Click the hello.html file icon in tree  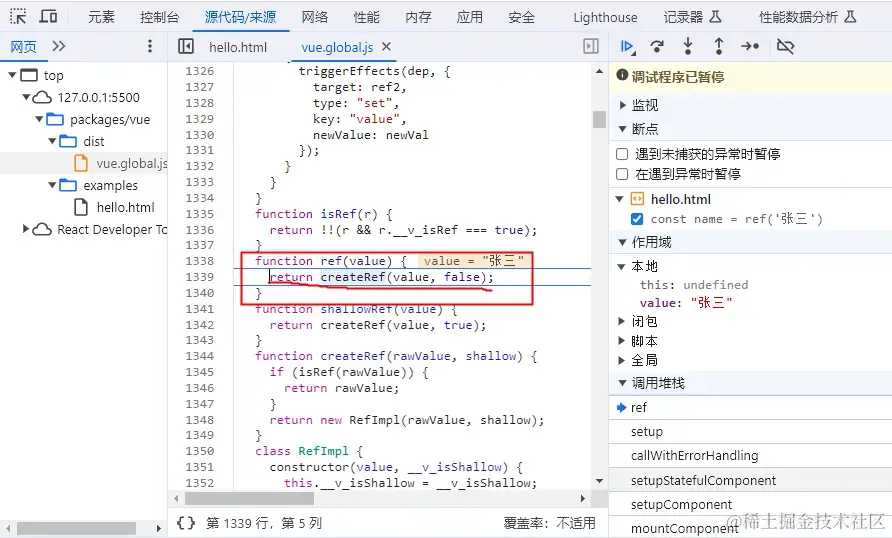coord(81,207)
